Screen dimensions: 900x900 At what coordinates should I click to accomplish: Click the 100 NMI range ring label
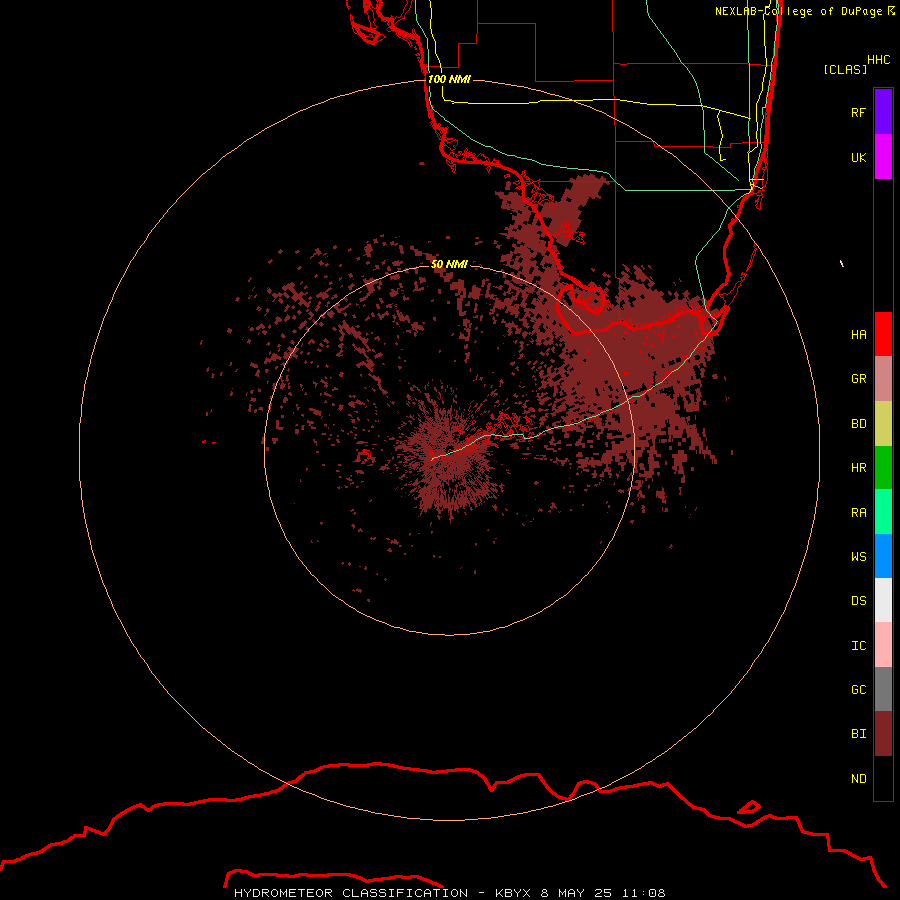[449, 79]
